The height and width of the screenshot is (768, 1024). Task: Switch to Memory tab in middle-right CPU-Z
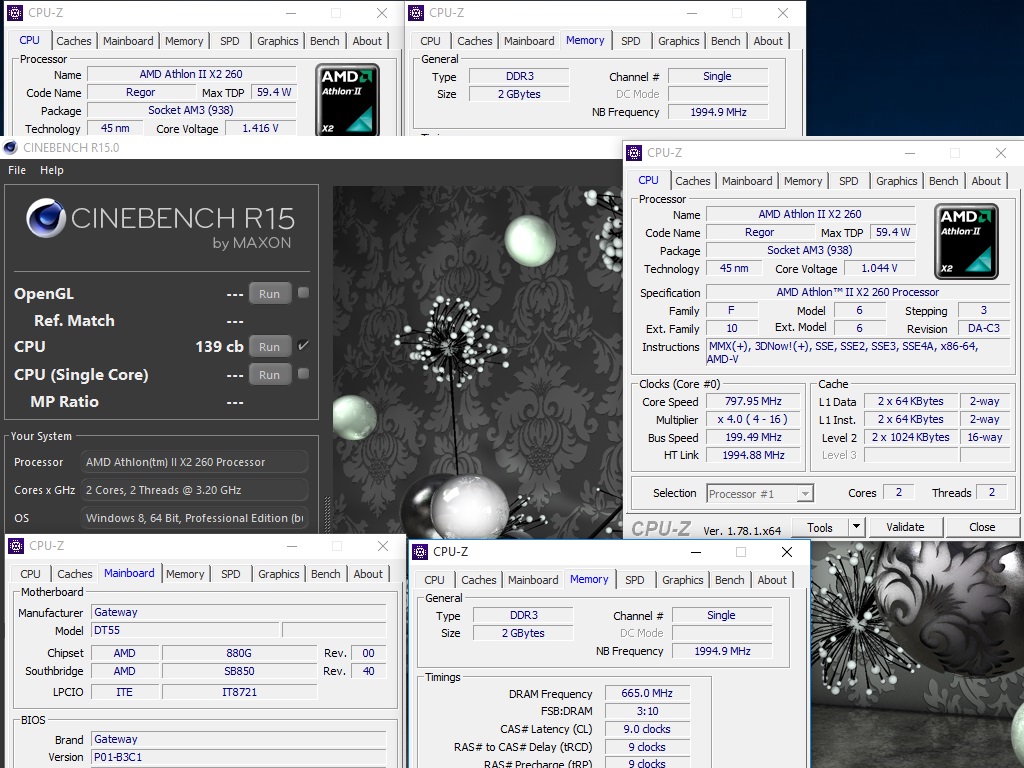803,181
